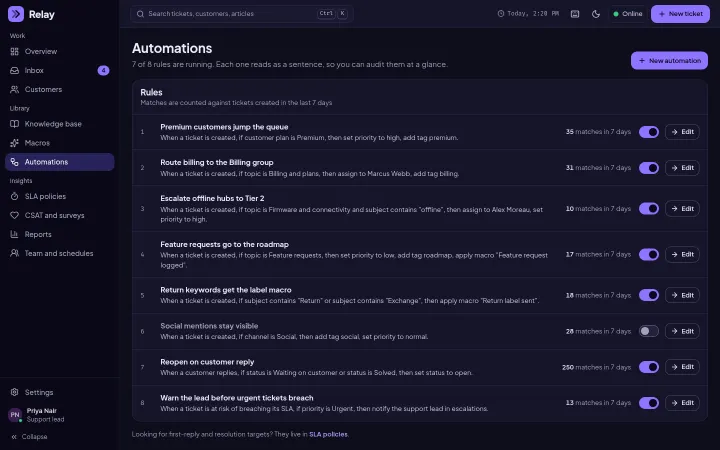Edit Social mentions stay visible rule
The width and height of the screenshot is (720, 450).
click(682, 331)
